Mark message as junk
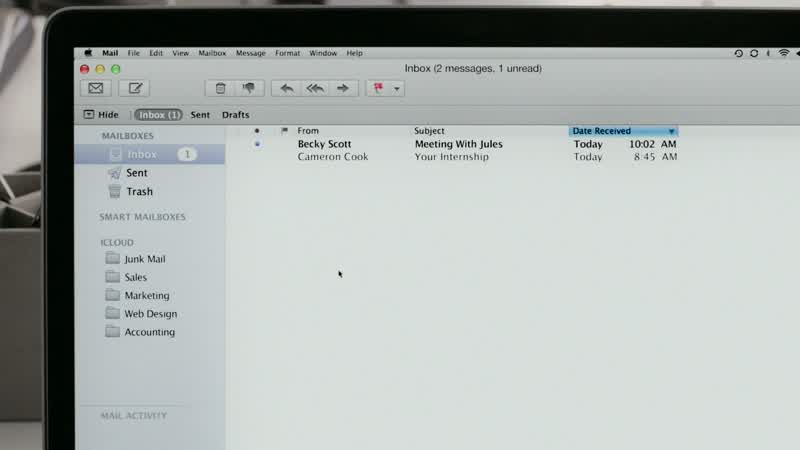Viewport: 800px width, 450px height. [249, 88]
